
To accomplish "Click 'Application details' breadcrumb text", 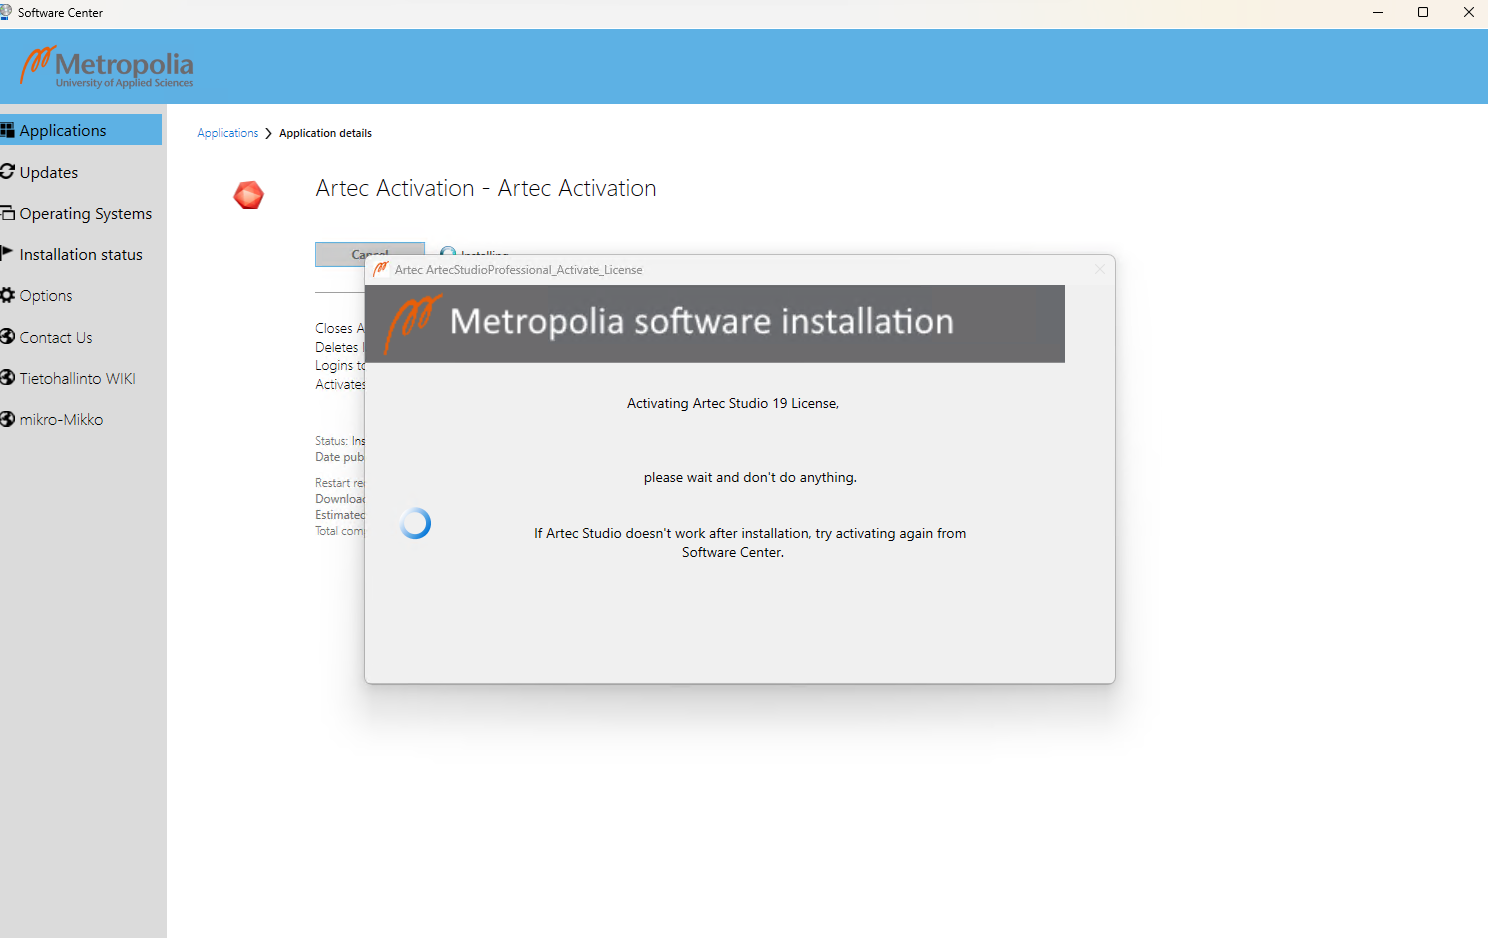I will pyautogui.click(x=325, y=133).
